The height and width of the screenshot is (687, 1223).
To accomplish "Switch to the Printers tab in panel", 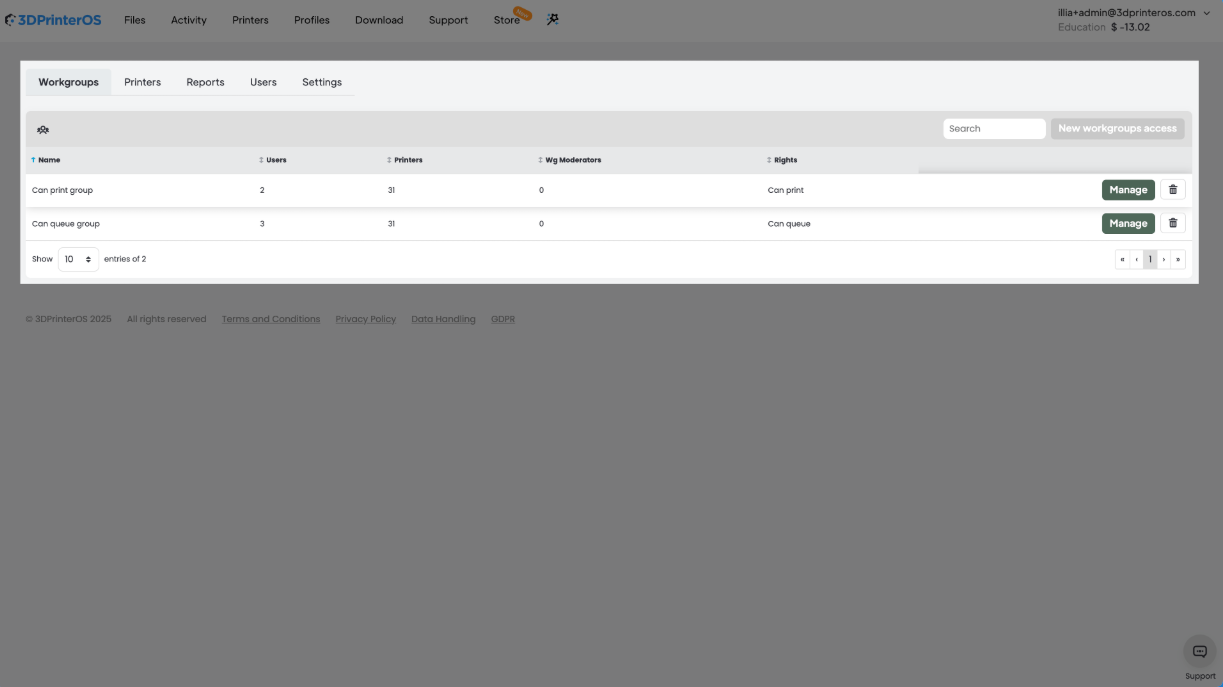I will 142,82.
